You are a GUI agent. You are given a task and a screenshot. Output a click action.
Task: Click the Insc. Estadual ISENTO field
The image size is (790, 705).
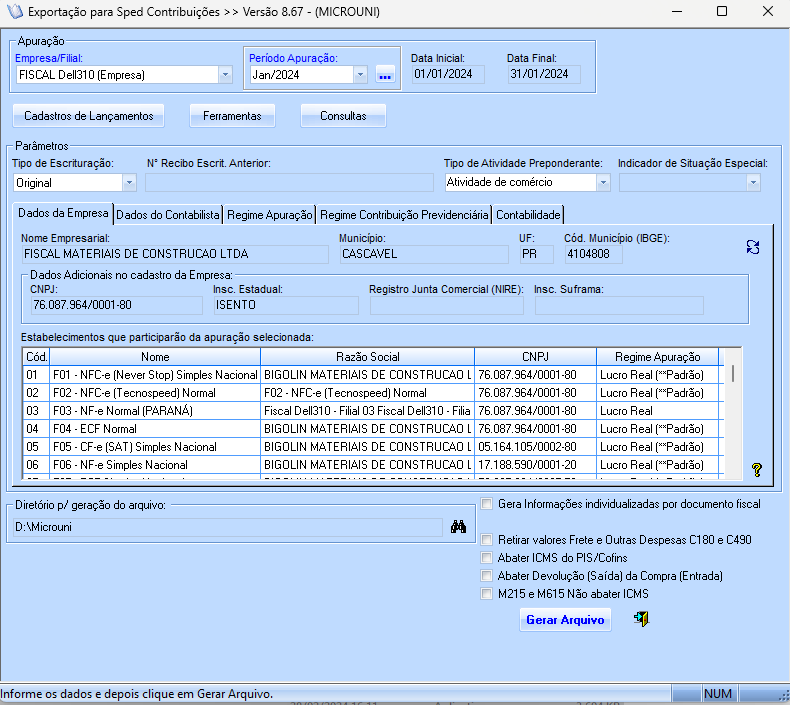click(286, 305)
